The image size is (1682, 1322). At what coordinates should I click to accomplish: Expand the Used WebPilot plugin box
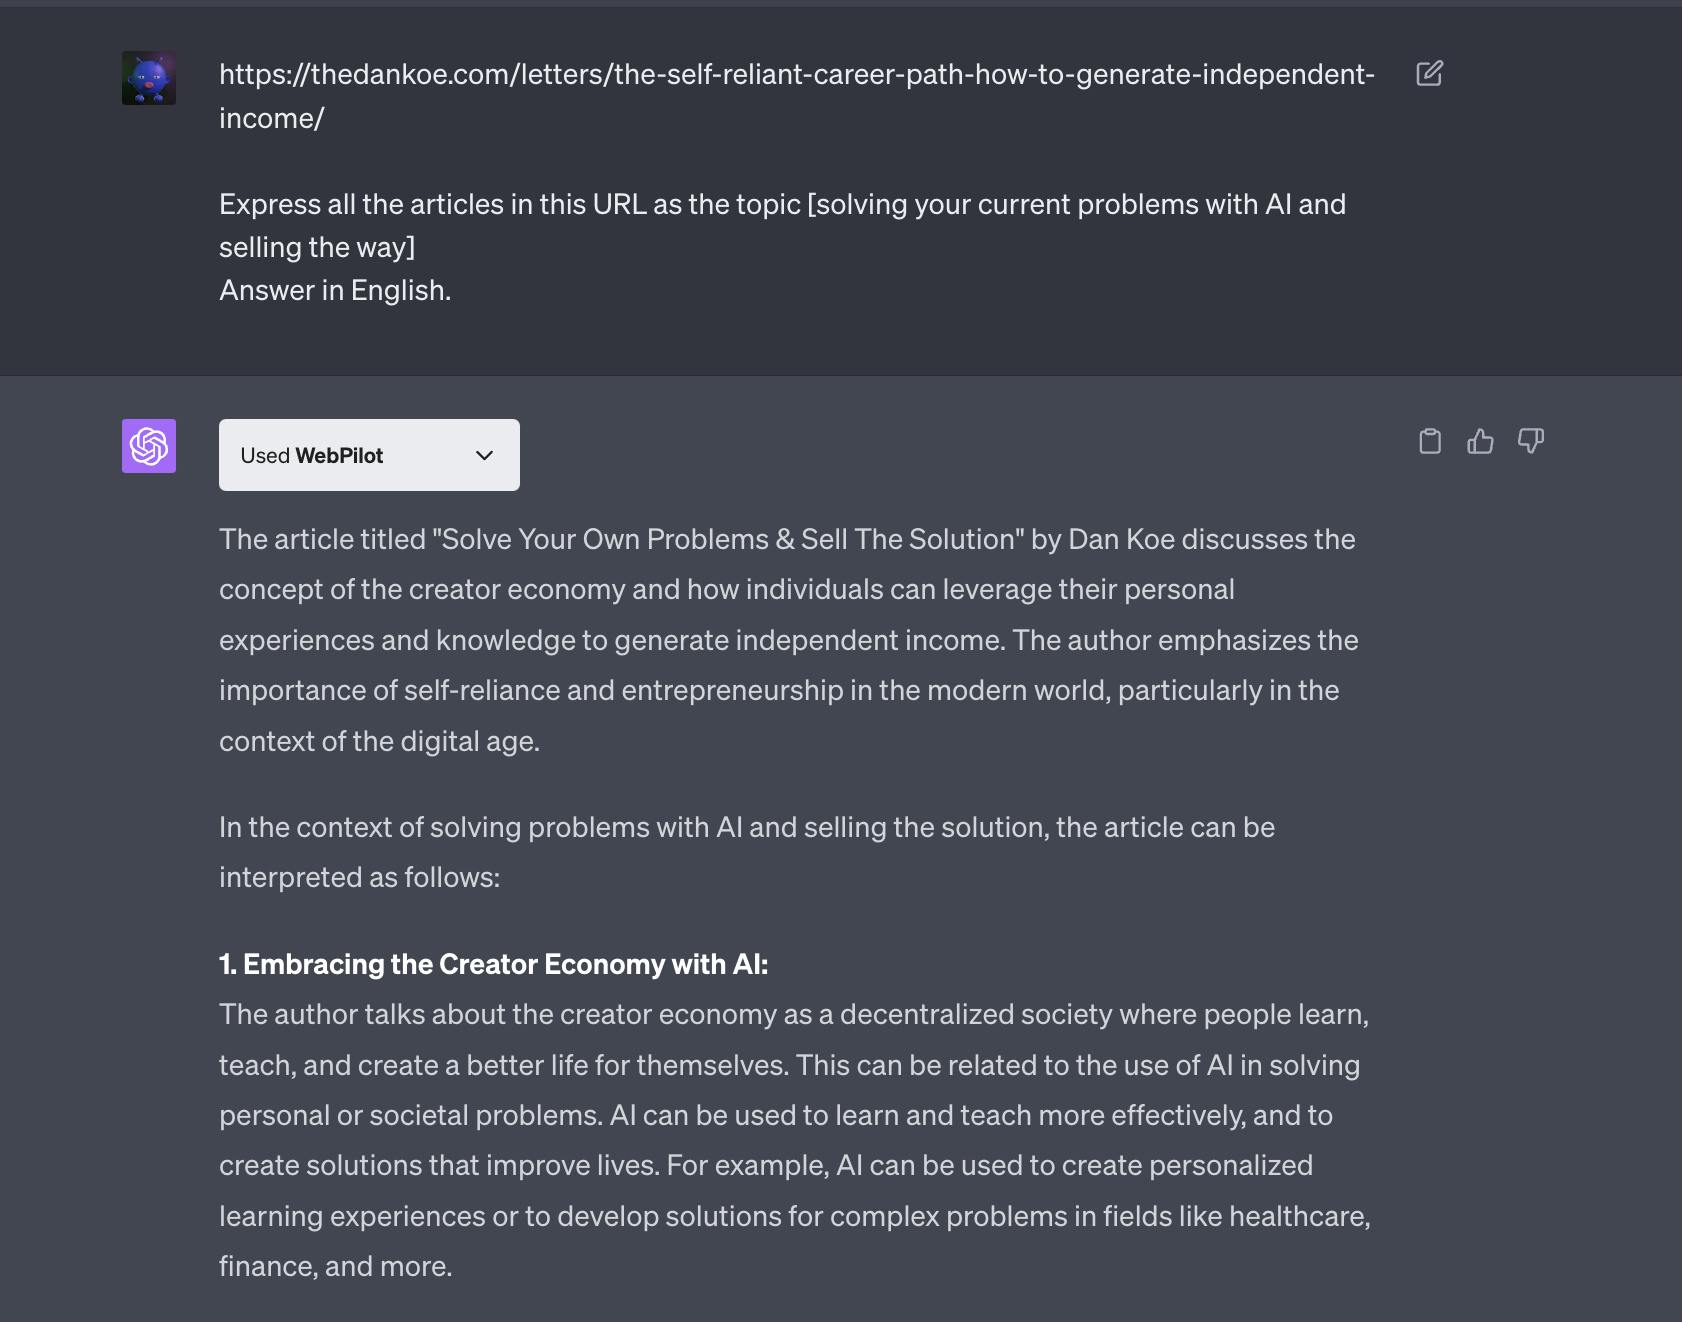tap(369, 455)
